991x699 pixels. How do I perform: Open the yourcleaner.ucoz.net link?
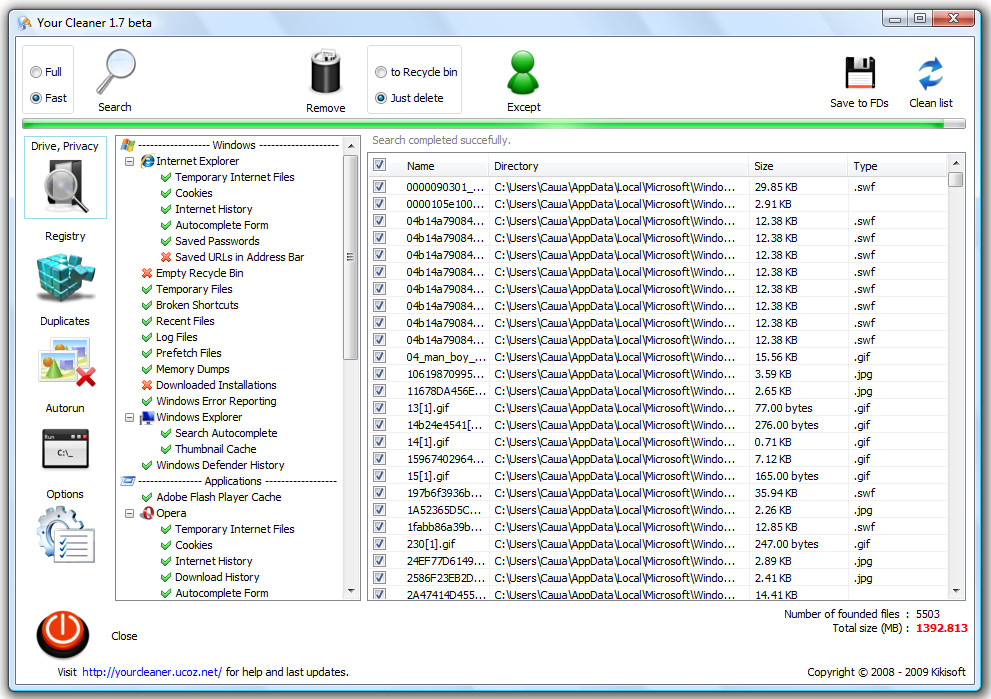pos(152,672)
